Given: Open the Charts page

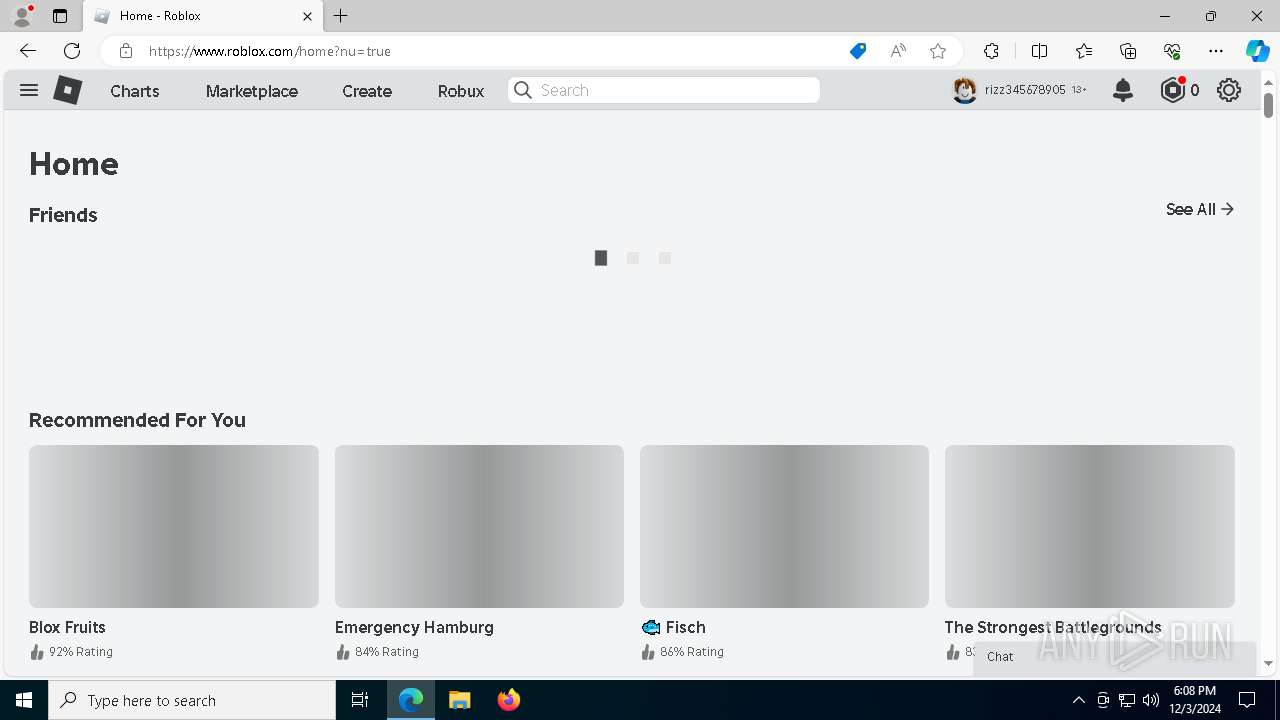Looking at the screenshot, I should [x=135, y=91].
